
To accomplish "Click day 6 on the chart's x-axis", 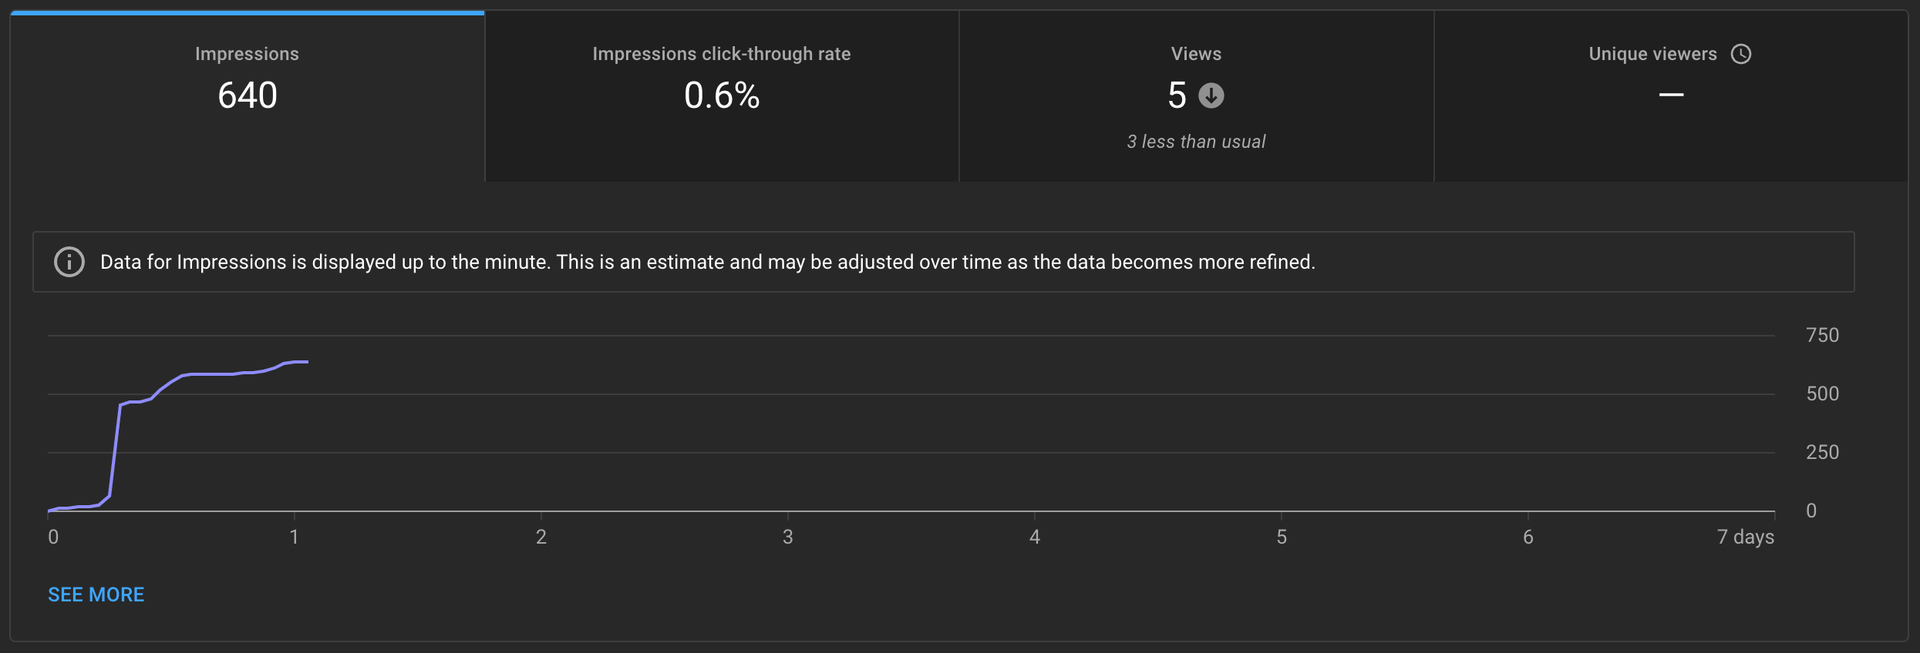I will click(x=1528, y=537).
